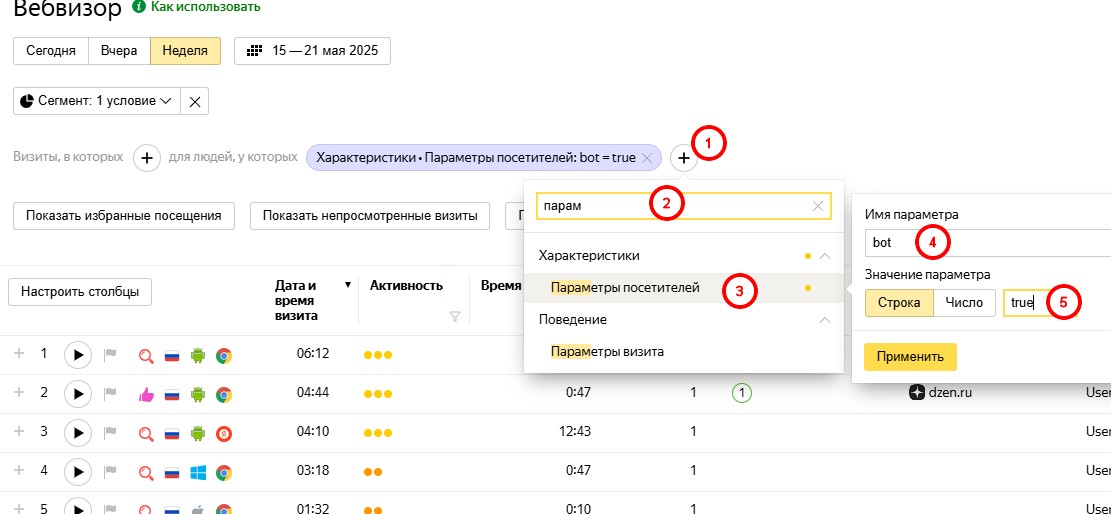Image resolution: width=1111 pixels, height=514 pixels.
Task: Open the date range picker 15—21 мая 2025
Action: pyautogui.click(x=312, y=51)
